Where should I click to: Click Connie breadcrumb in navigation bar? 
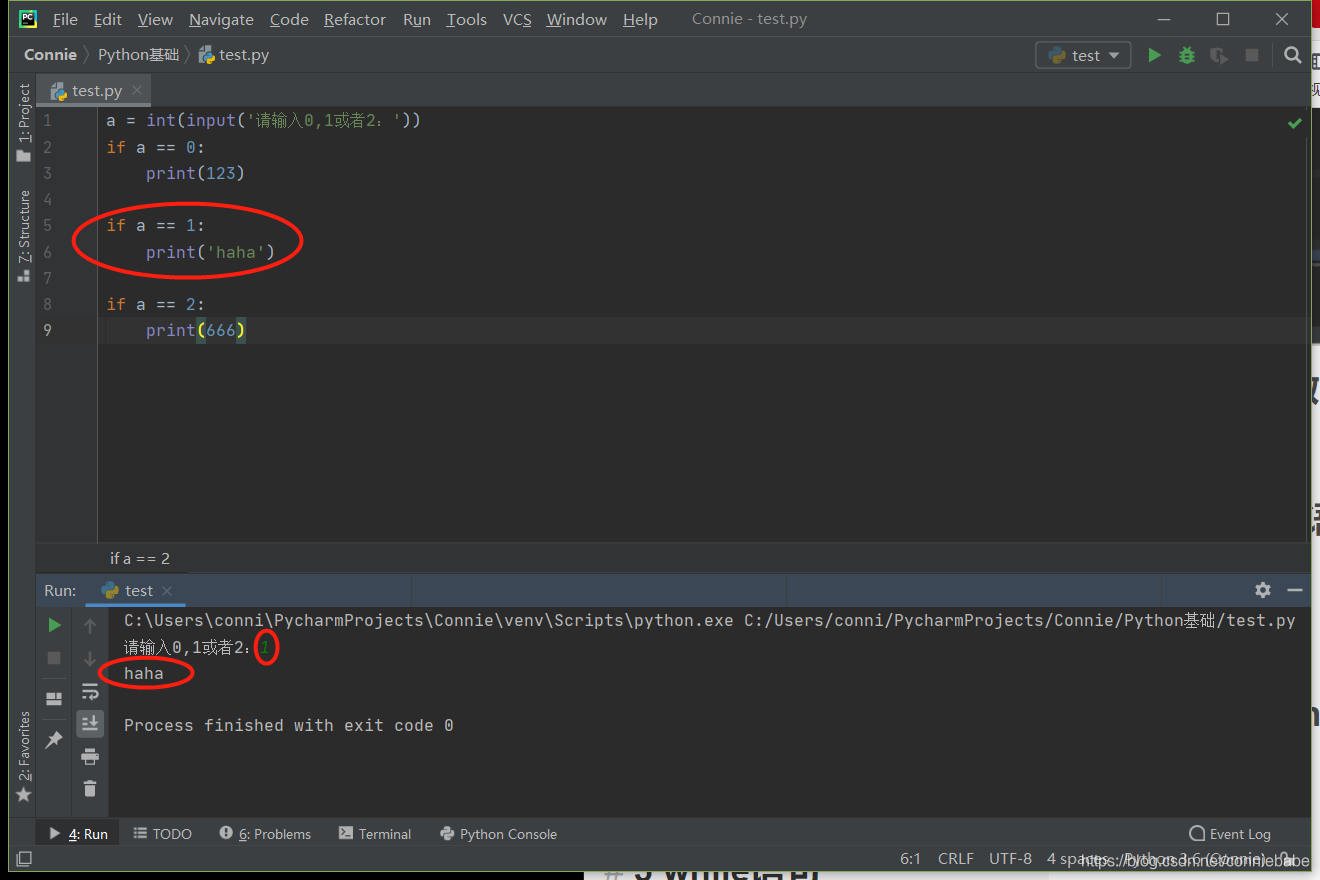click(x=50, y=55)
